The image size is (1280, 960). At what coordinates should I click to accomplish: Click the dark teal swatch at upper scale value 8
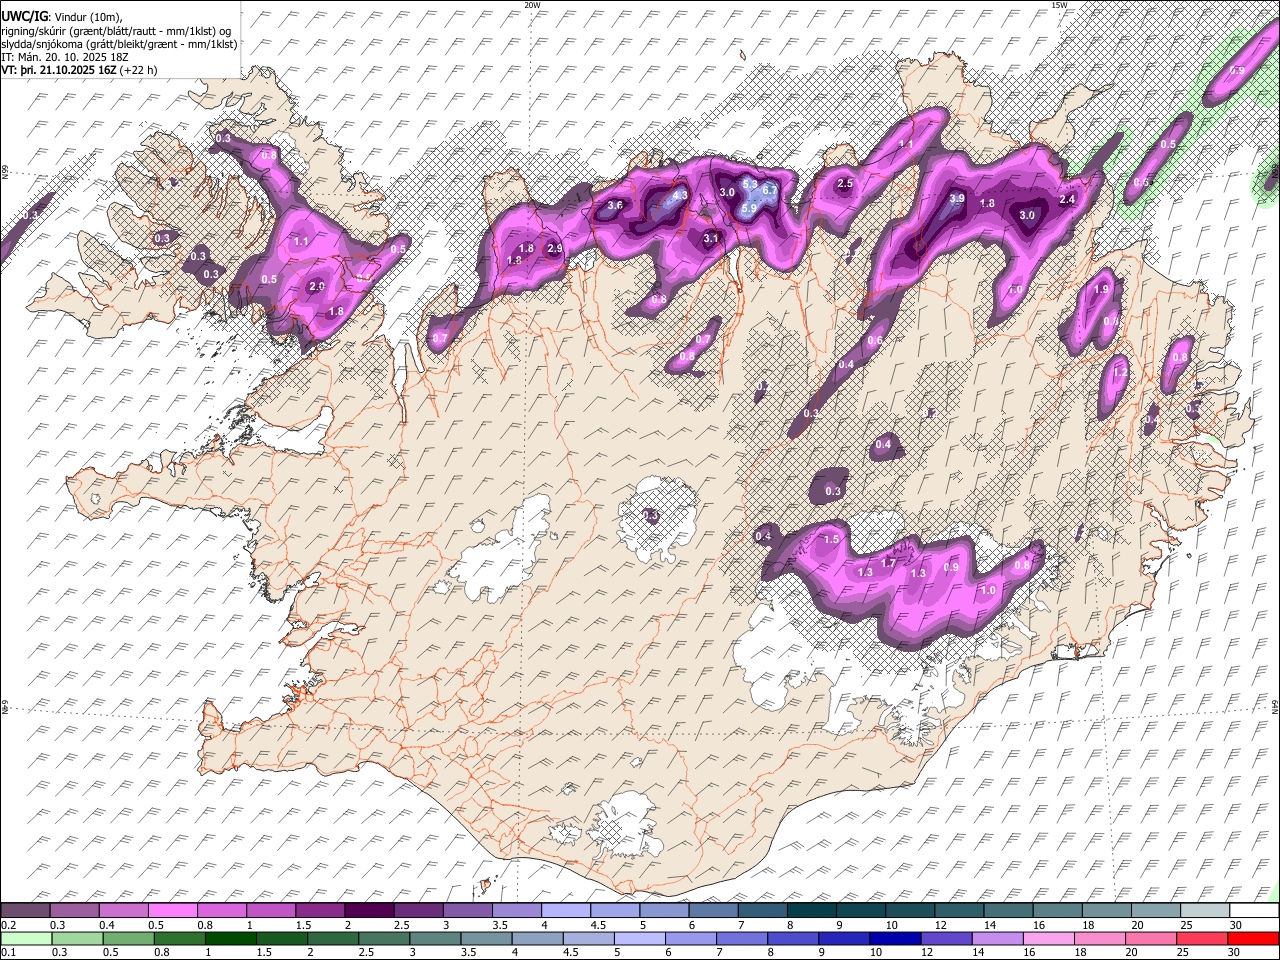click(812, 911)
